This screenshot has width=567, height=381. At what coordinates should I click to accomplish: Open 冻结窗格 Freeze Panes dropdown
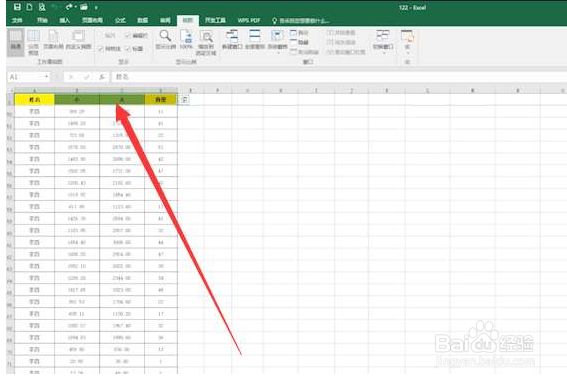coord(278,42)
